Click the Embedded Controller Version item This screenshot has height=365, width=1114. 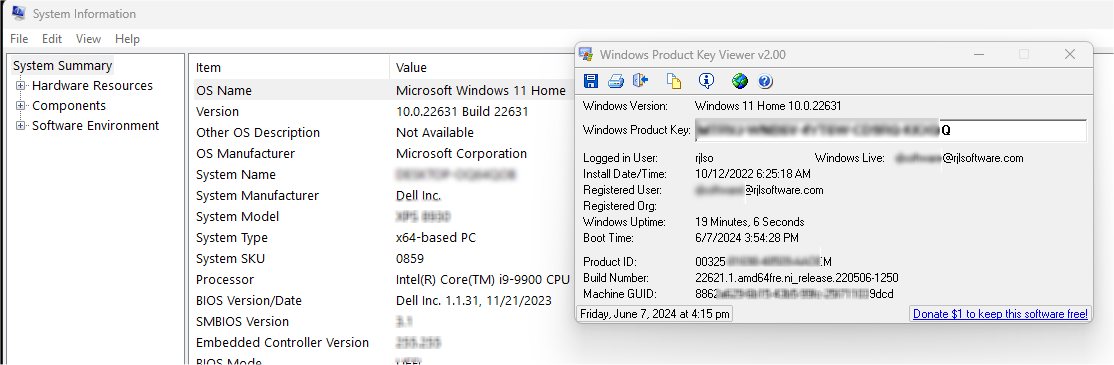coord(283,342)
